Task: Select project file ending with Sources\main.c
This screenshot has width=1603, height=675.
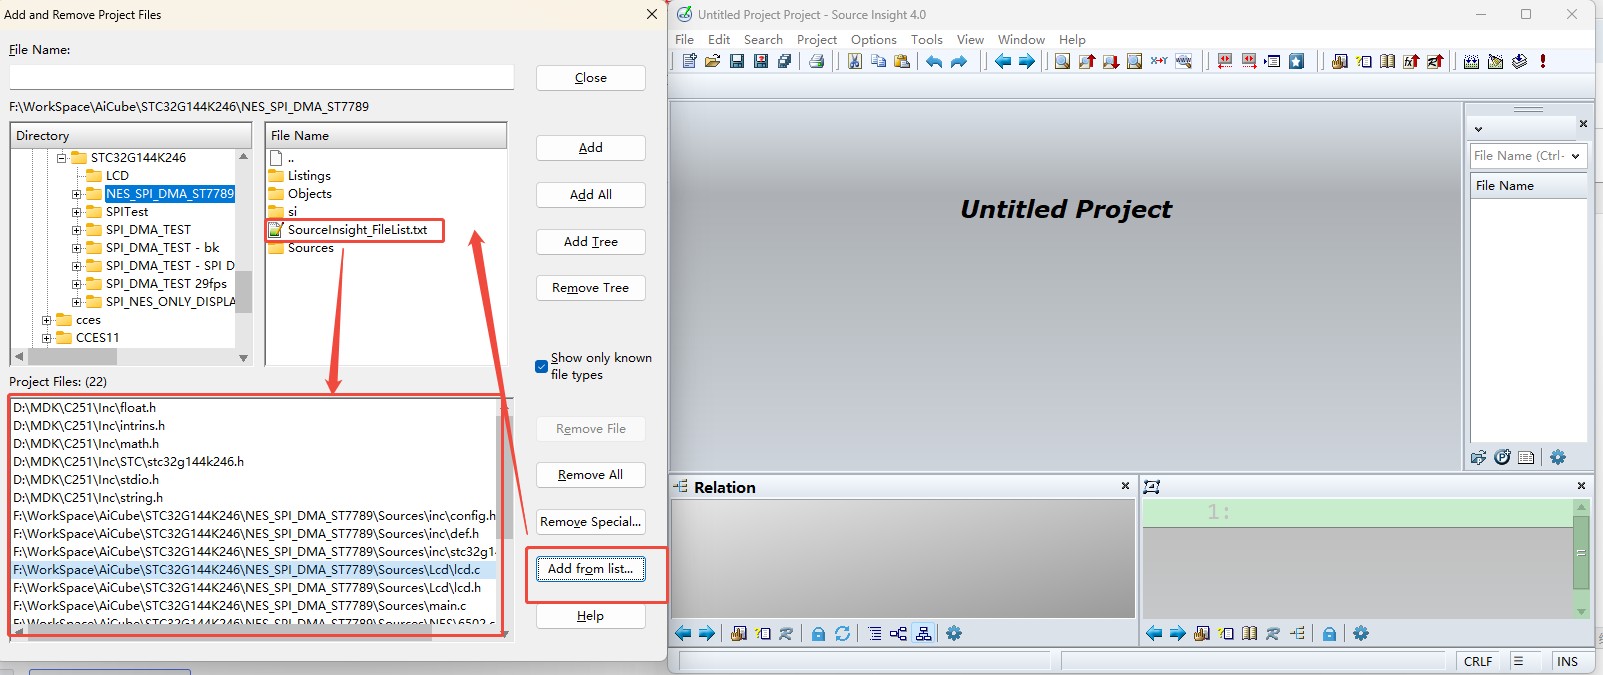Action: (x=240, y=605)
